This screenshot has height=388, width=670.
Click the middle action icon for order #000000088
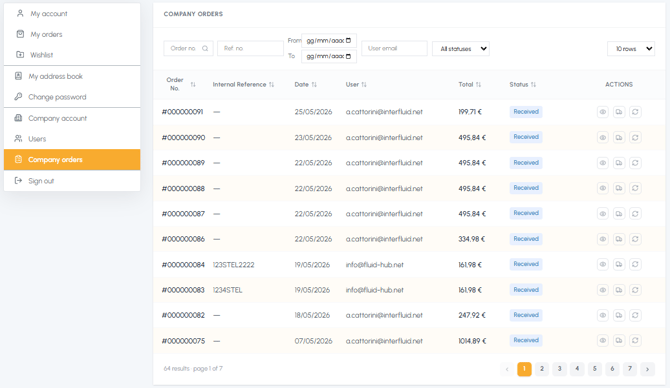(619, 188)
